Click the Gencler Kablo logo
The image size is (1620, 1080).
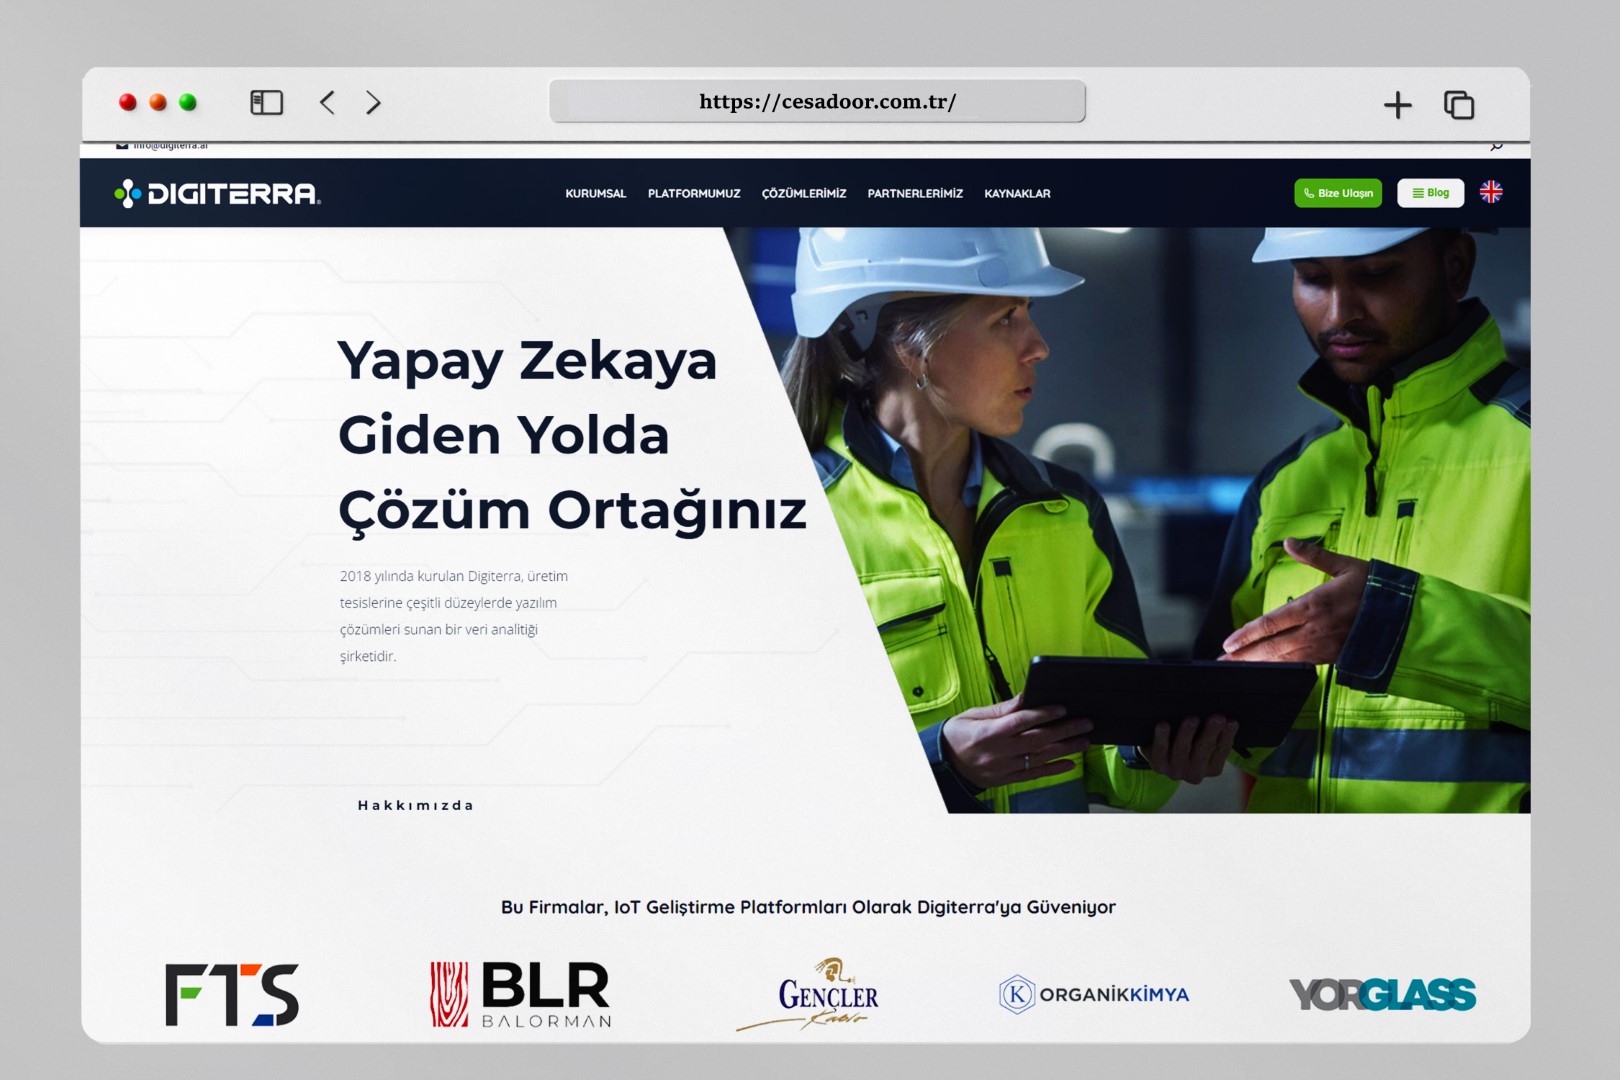pyautogui.click(x=808, y=995)
